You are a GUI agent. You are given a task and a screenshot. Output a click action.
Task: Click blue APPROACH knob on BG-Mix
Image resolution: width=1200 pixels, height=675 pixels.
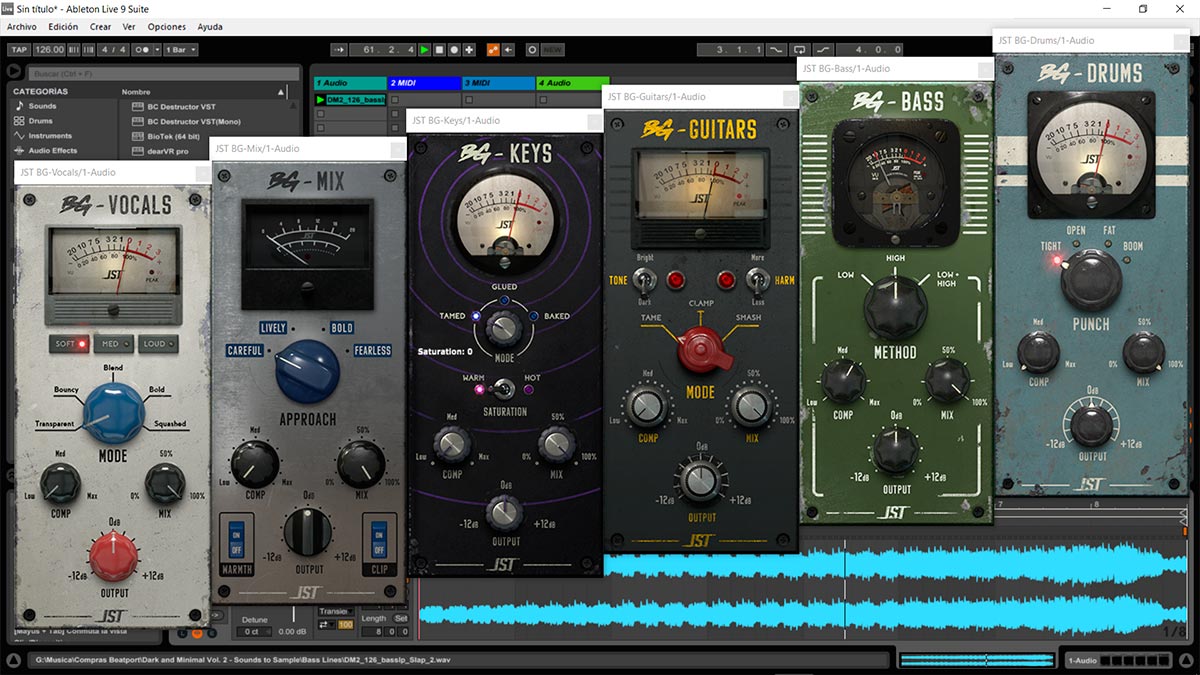click(x=307, y=372)
